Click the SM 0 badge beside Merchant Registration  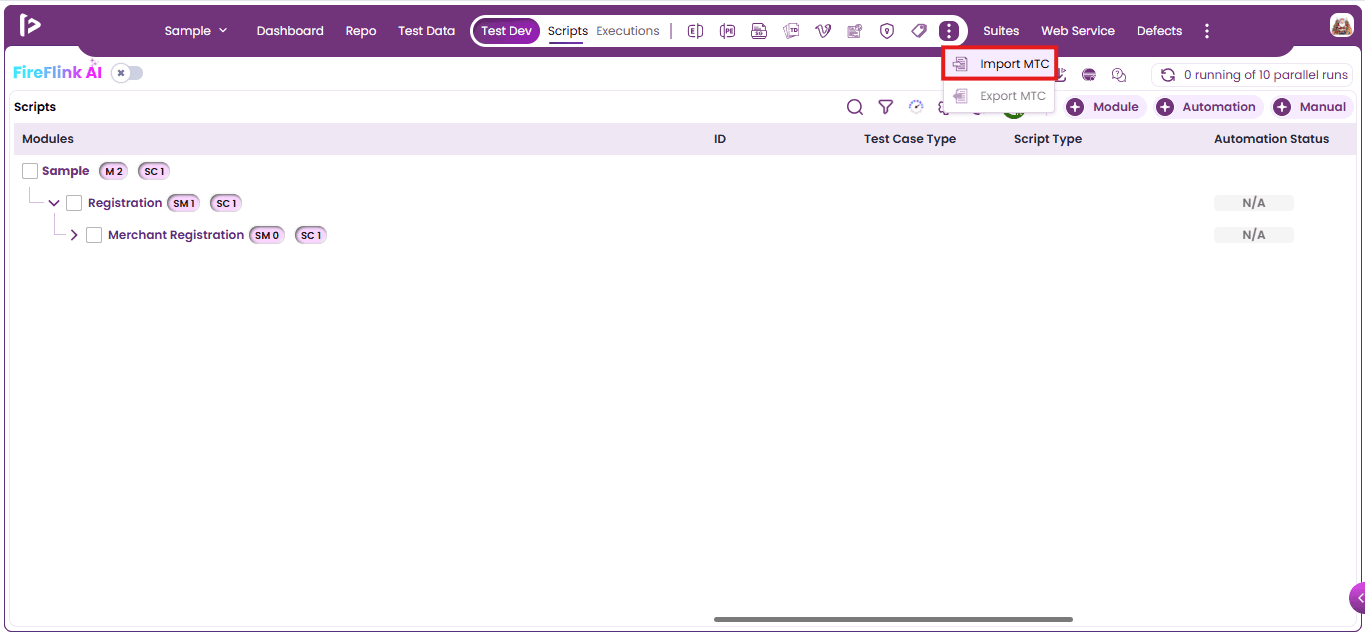(267, 235)
